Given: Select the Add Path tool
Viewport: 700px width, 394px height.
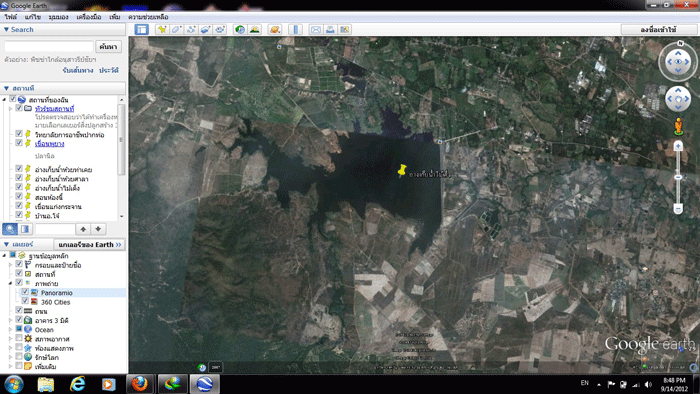Looking at the screenshot, I should [191, 29].
